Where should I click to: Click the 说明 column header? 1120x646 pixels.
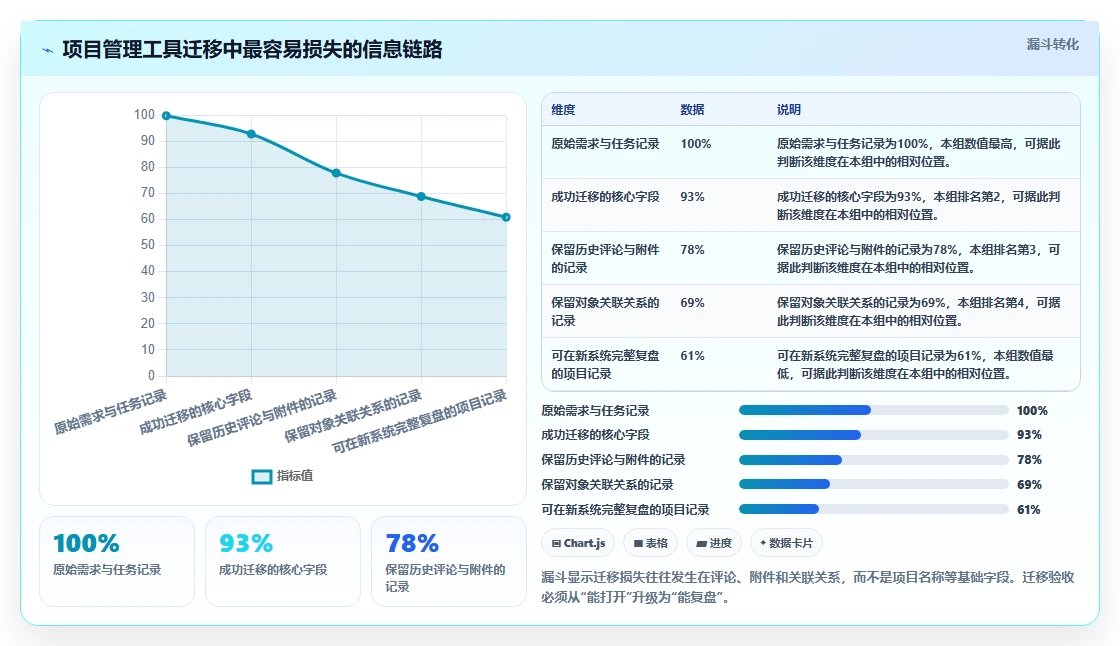[789, 110]
